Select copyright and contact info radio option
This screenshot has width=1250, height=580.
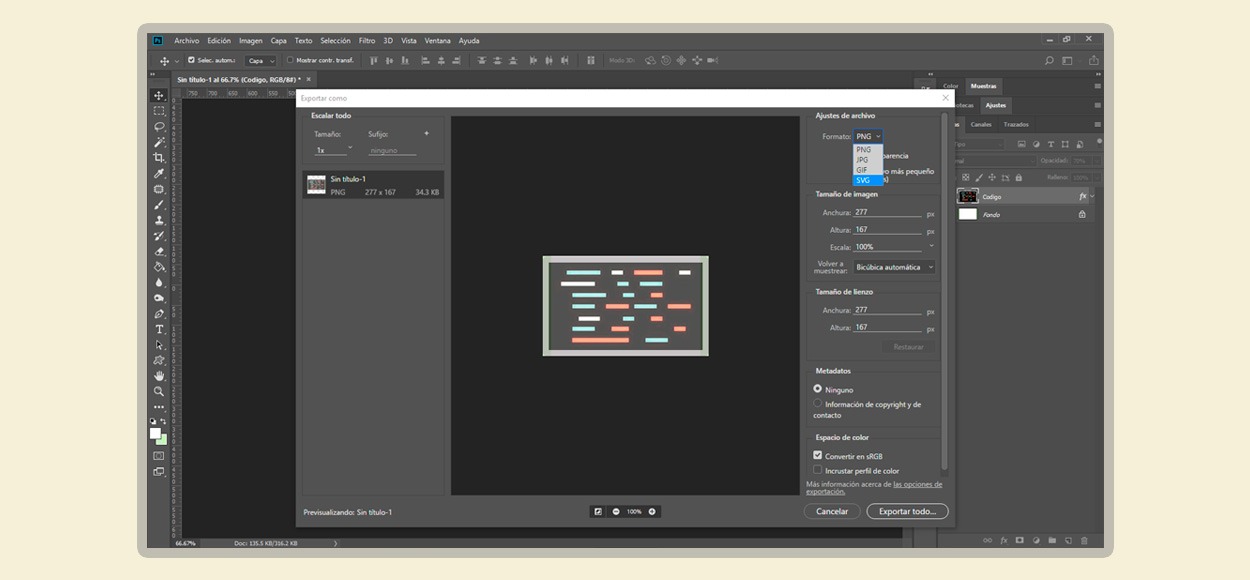(x=817, y=404)
